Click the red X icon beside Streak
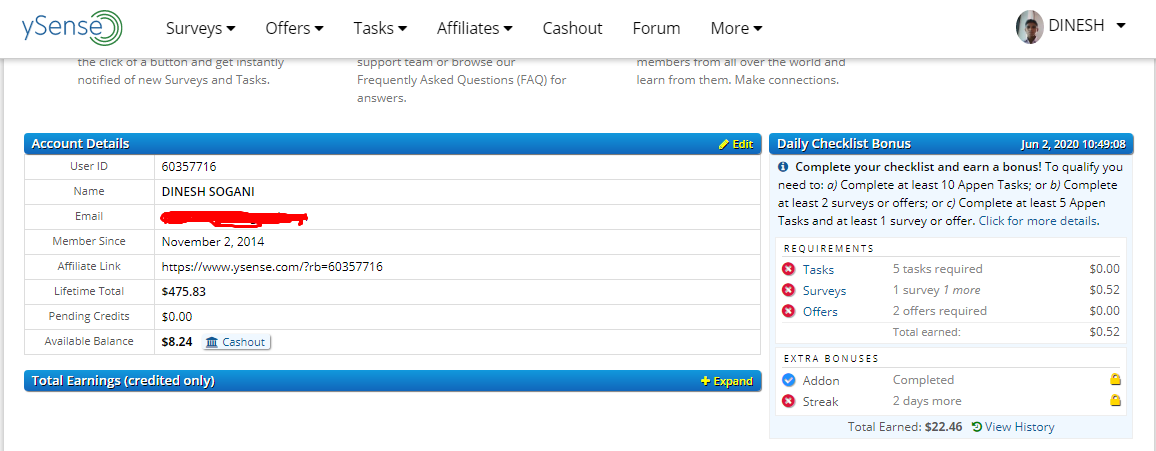Viewport: 1156px width, 451px height. [788, 402]
